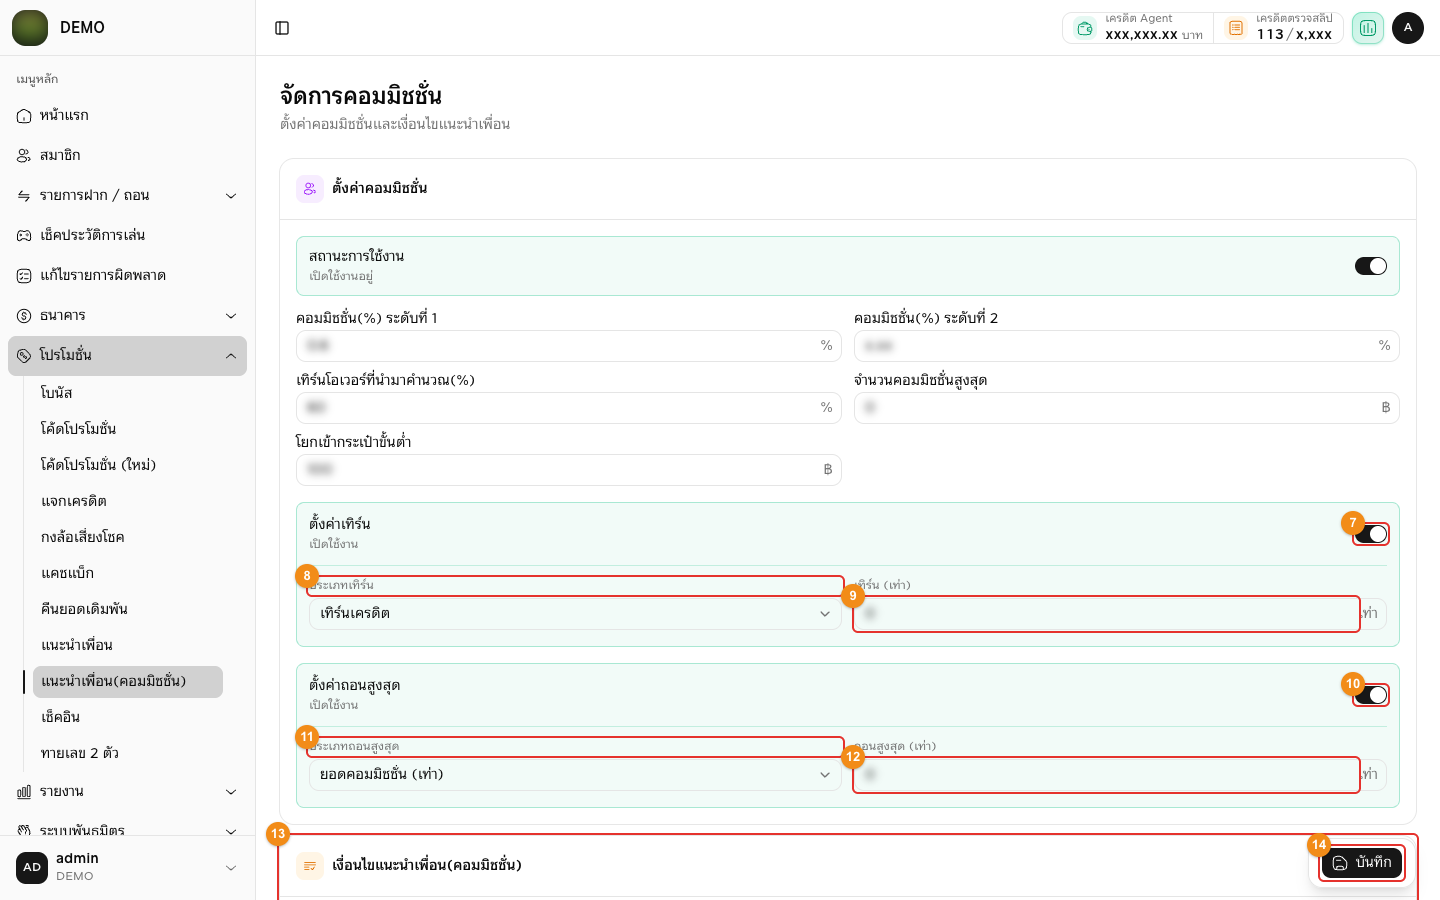The width and height of the screenshot is (1440, 900).
Task: Click the โยกเข้ากระเป๋าขั้นต่ำ input field
Action: [x=569, y=470]
